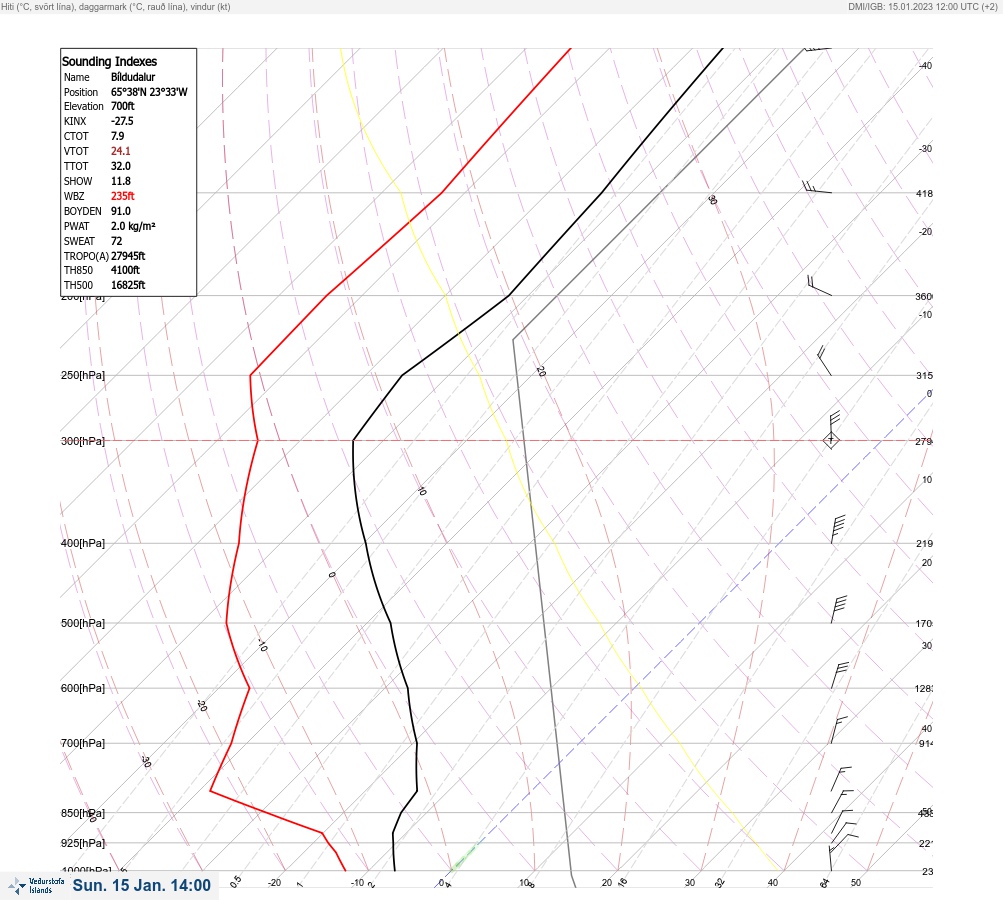The image size is (1003, 900).
Task: Click the red WBZ value '235ft'
Action: pyautogui.click(x=123, y=196)
